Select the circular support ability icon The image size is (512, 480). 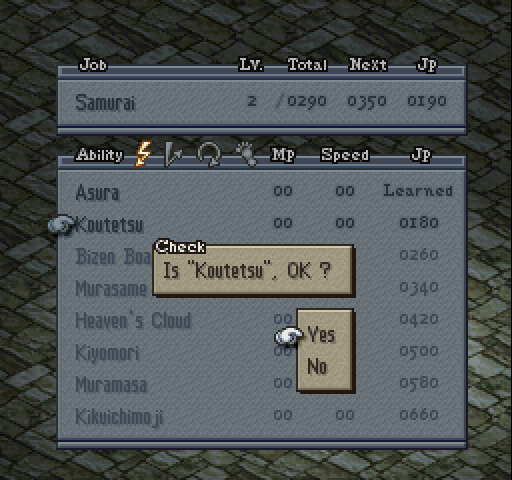pos(209,154)
